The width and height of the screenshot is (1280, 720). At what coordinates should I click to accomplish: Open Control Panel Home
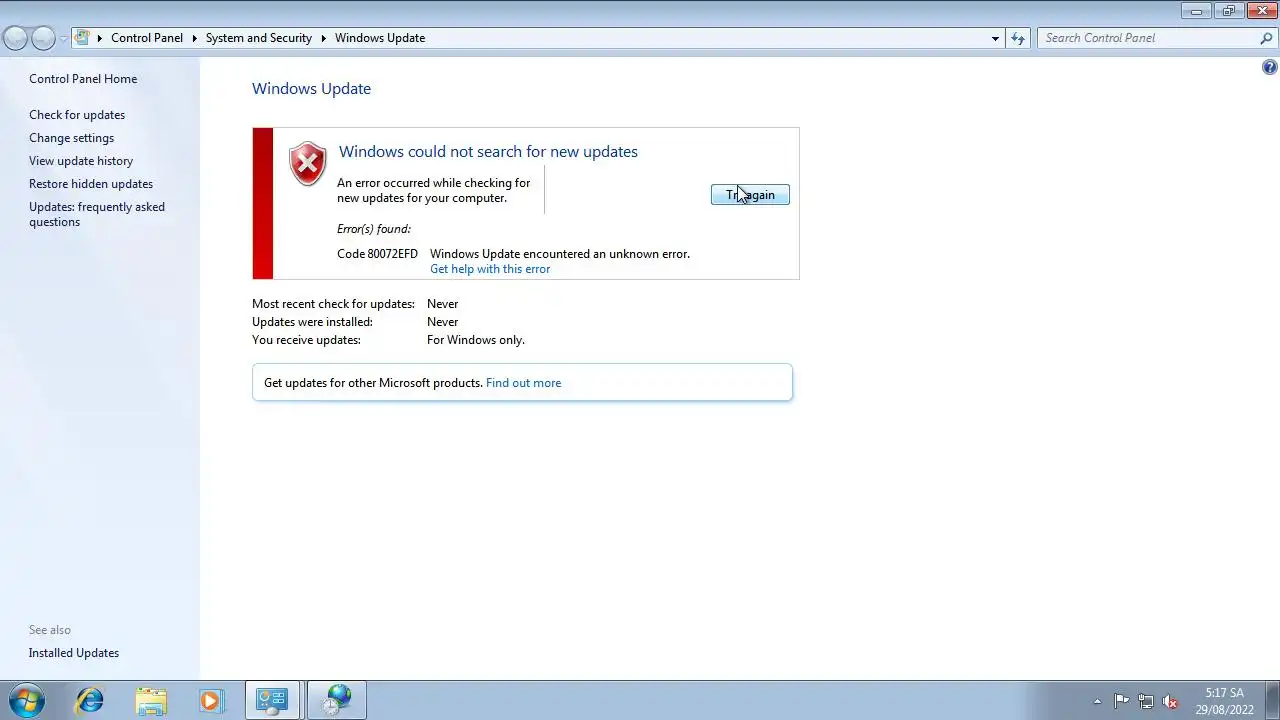pos(83,79)
